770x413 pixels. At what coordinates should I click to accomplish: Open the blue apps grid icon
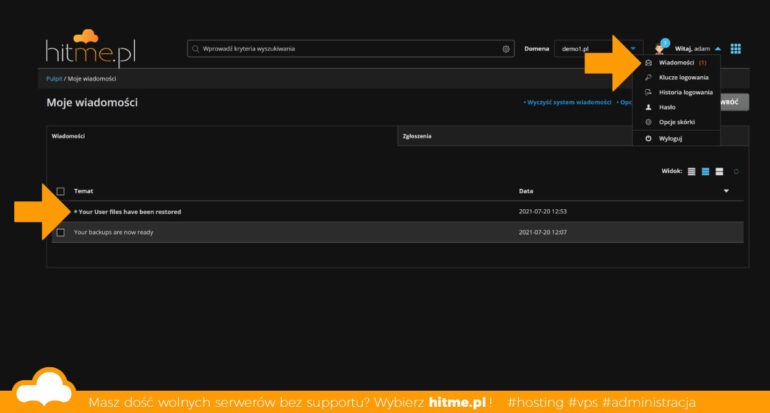pos(736,49)
